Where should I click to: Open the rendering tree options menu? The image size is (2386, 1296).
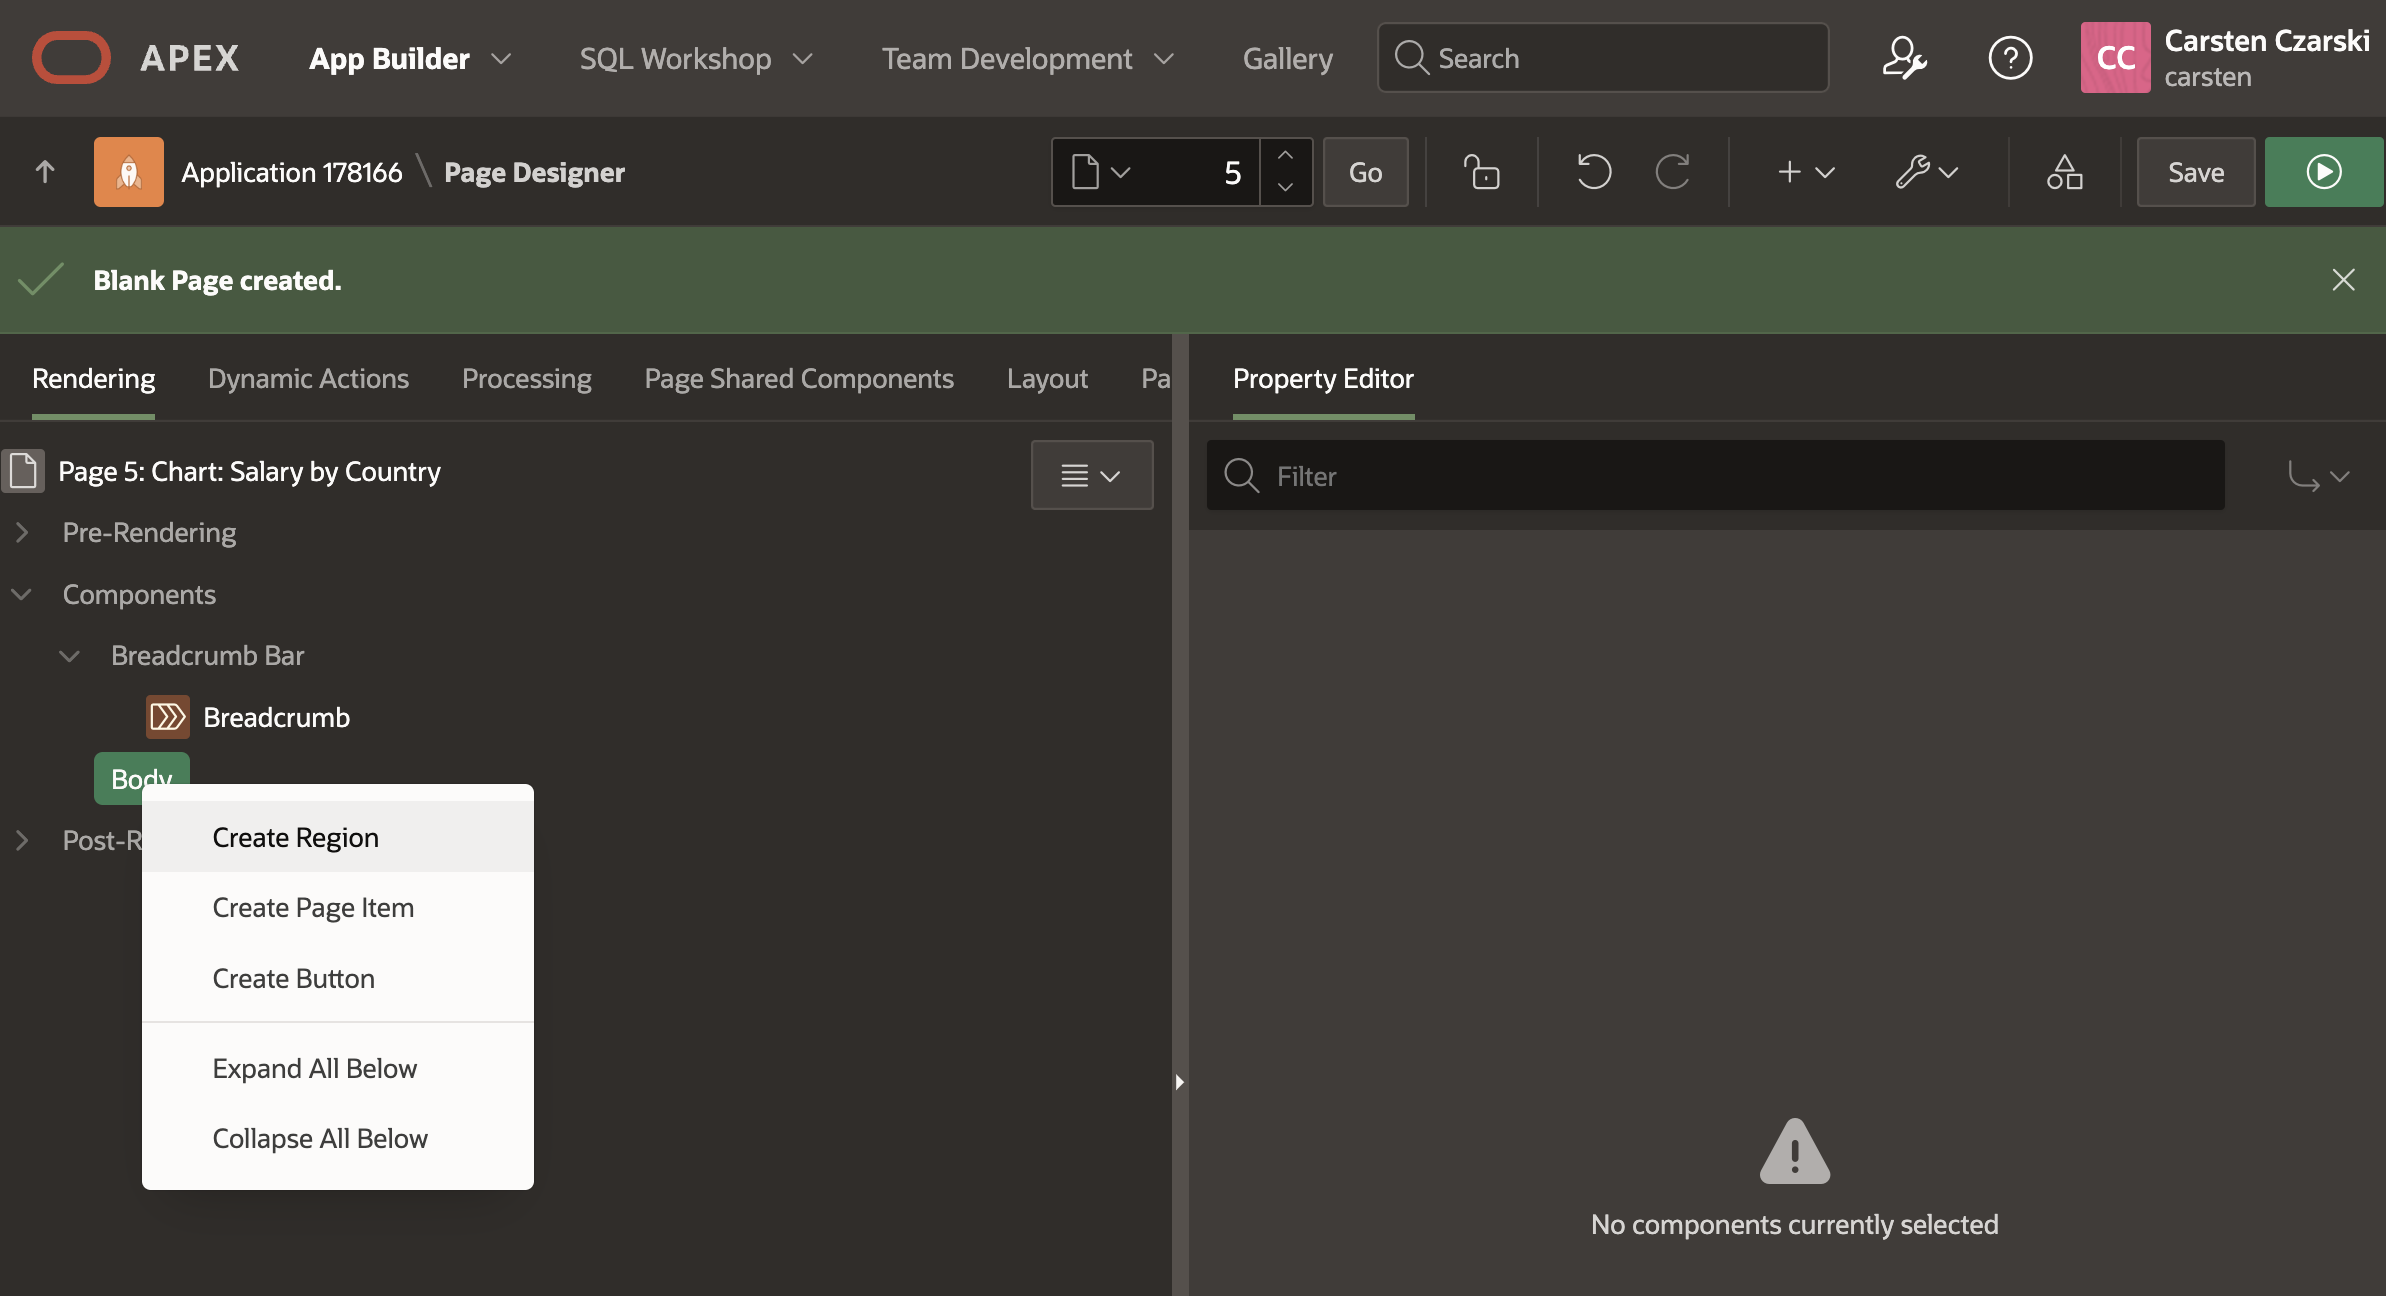pyautogui.click(x=1091, y=475)
